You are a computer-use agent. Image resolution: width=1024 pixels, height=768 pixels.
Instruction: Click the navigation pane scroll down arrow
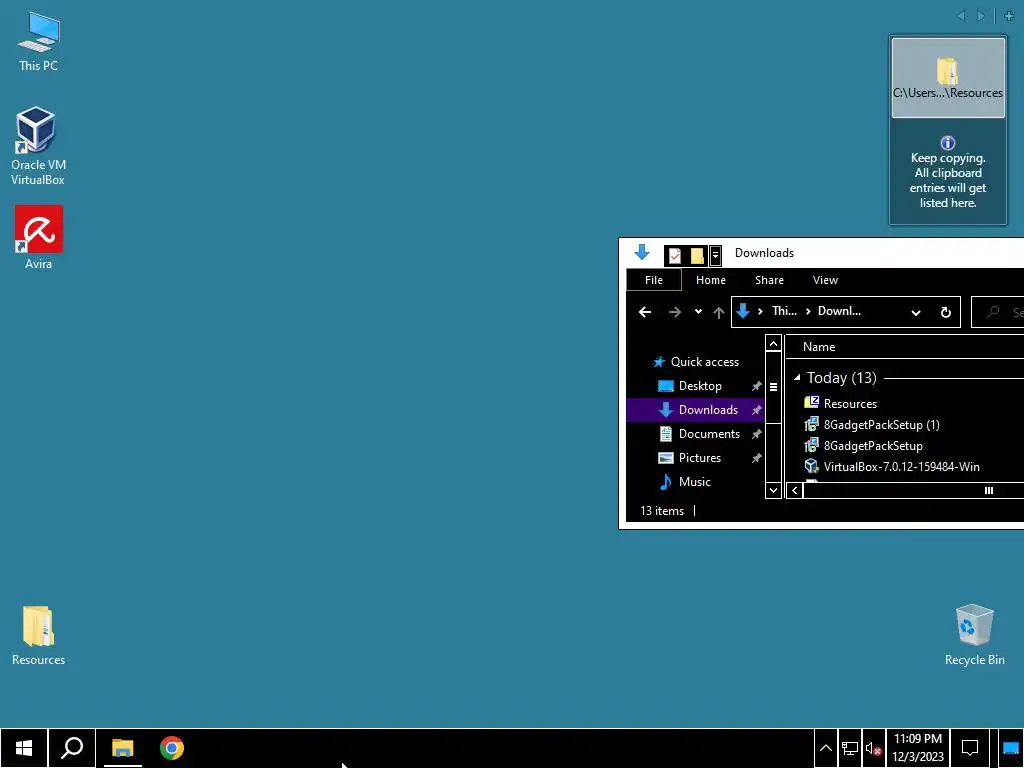[773, 490]
